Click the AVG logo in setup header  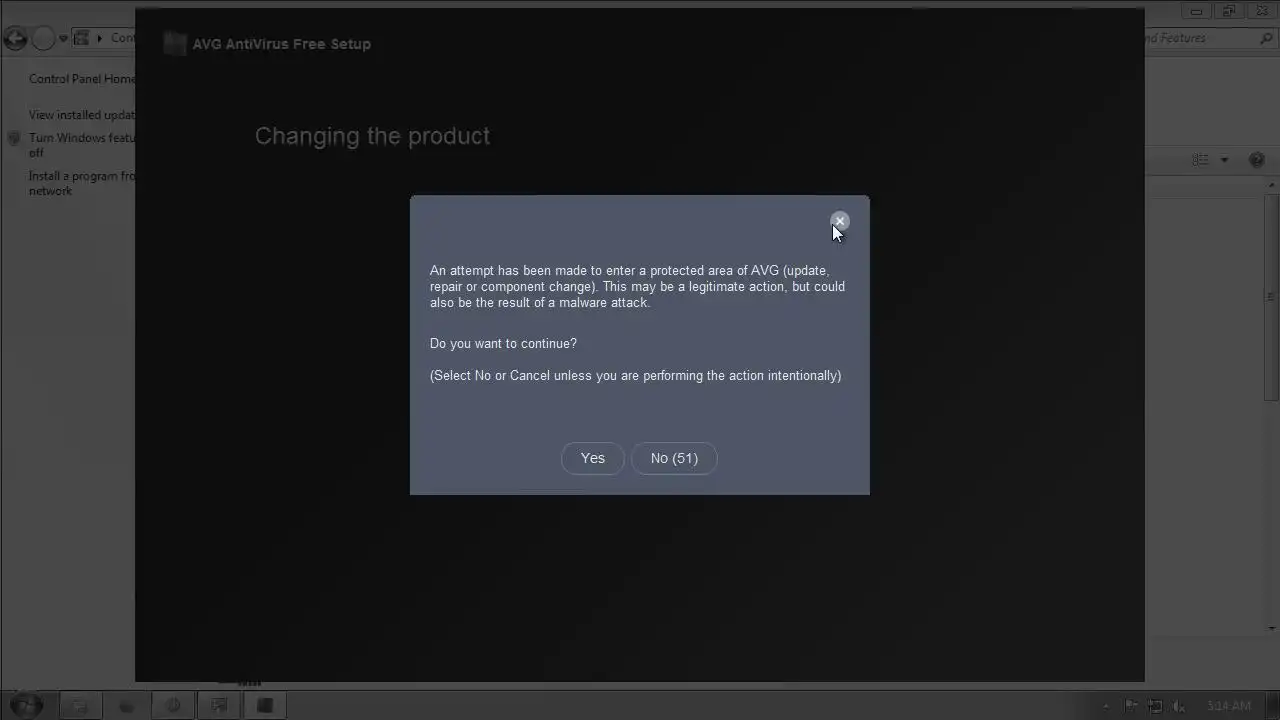(x=175, y=44)
